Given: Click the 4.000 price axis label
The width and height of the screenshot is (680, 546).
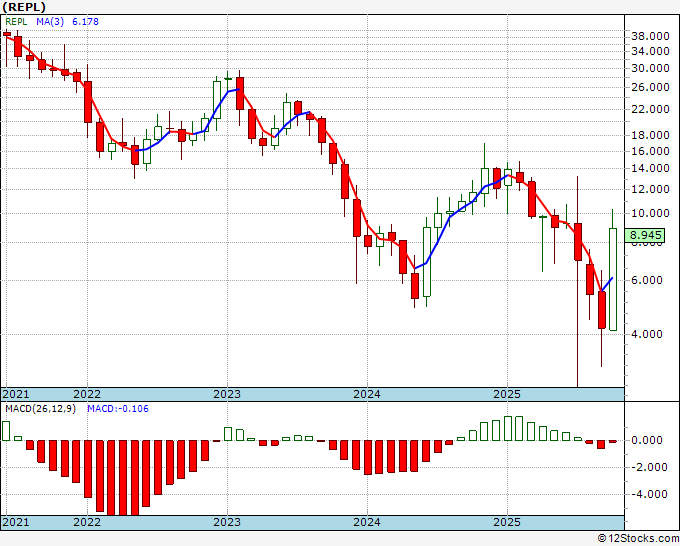Looking at the screenshot, I should (x=647, y=334).
